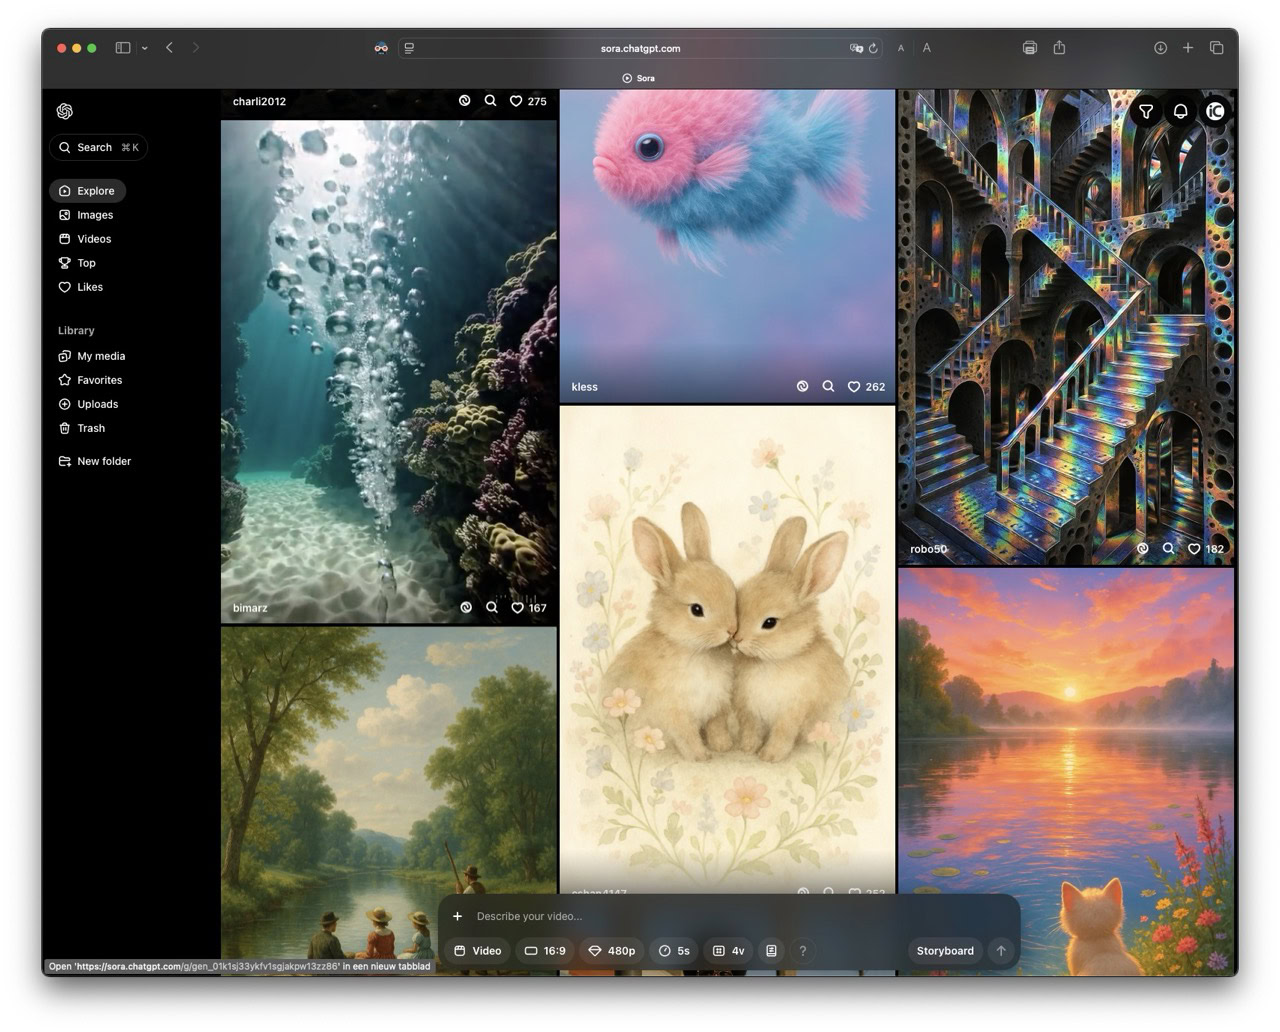Viewport: 1280px width, 1032px height.
Task: Open the presets icon beside 4v
Action: [771, 951]
